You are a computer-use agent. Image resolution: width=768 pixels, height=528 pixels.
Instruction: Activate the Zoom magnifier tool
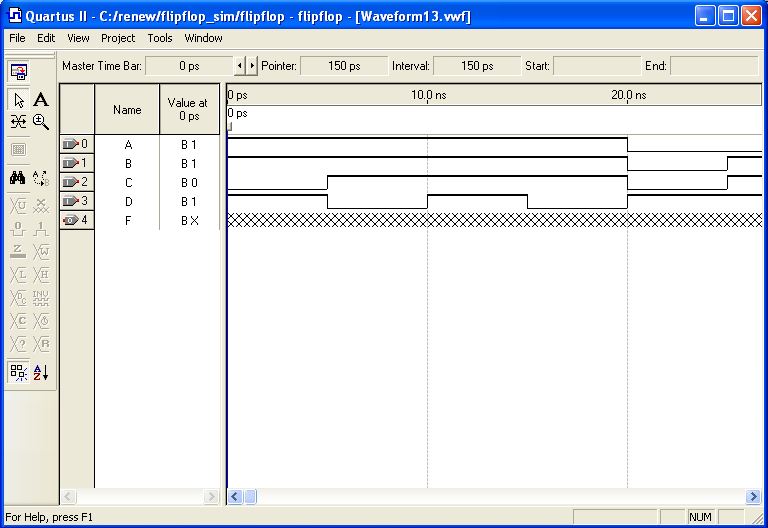point(41,122)
